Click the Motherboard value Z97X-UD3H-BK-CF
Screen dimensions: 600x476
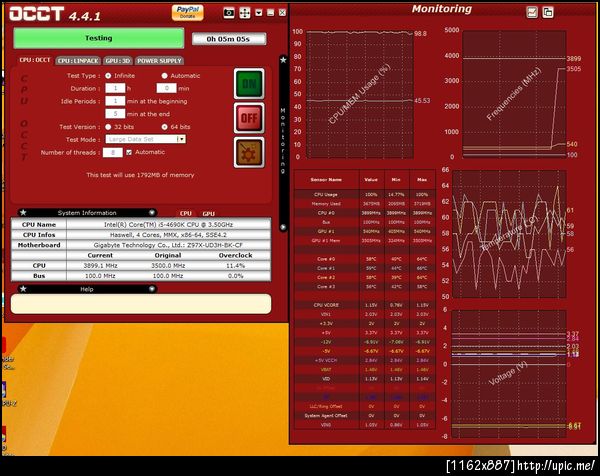coord(168,245)
